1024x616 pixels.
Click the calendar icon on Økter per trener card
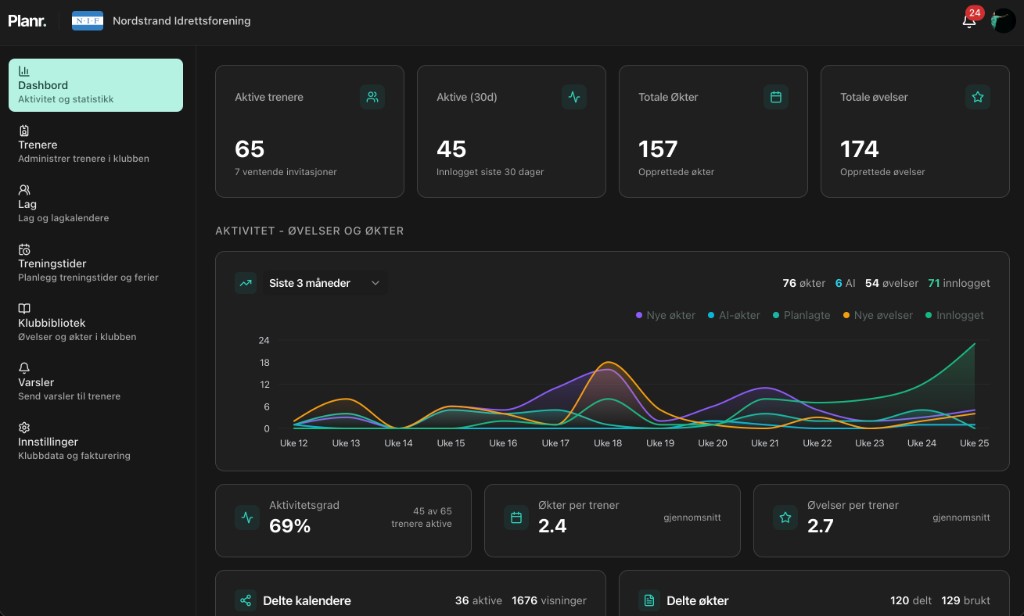pos(516,517)
